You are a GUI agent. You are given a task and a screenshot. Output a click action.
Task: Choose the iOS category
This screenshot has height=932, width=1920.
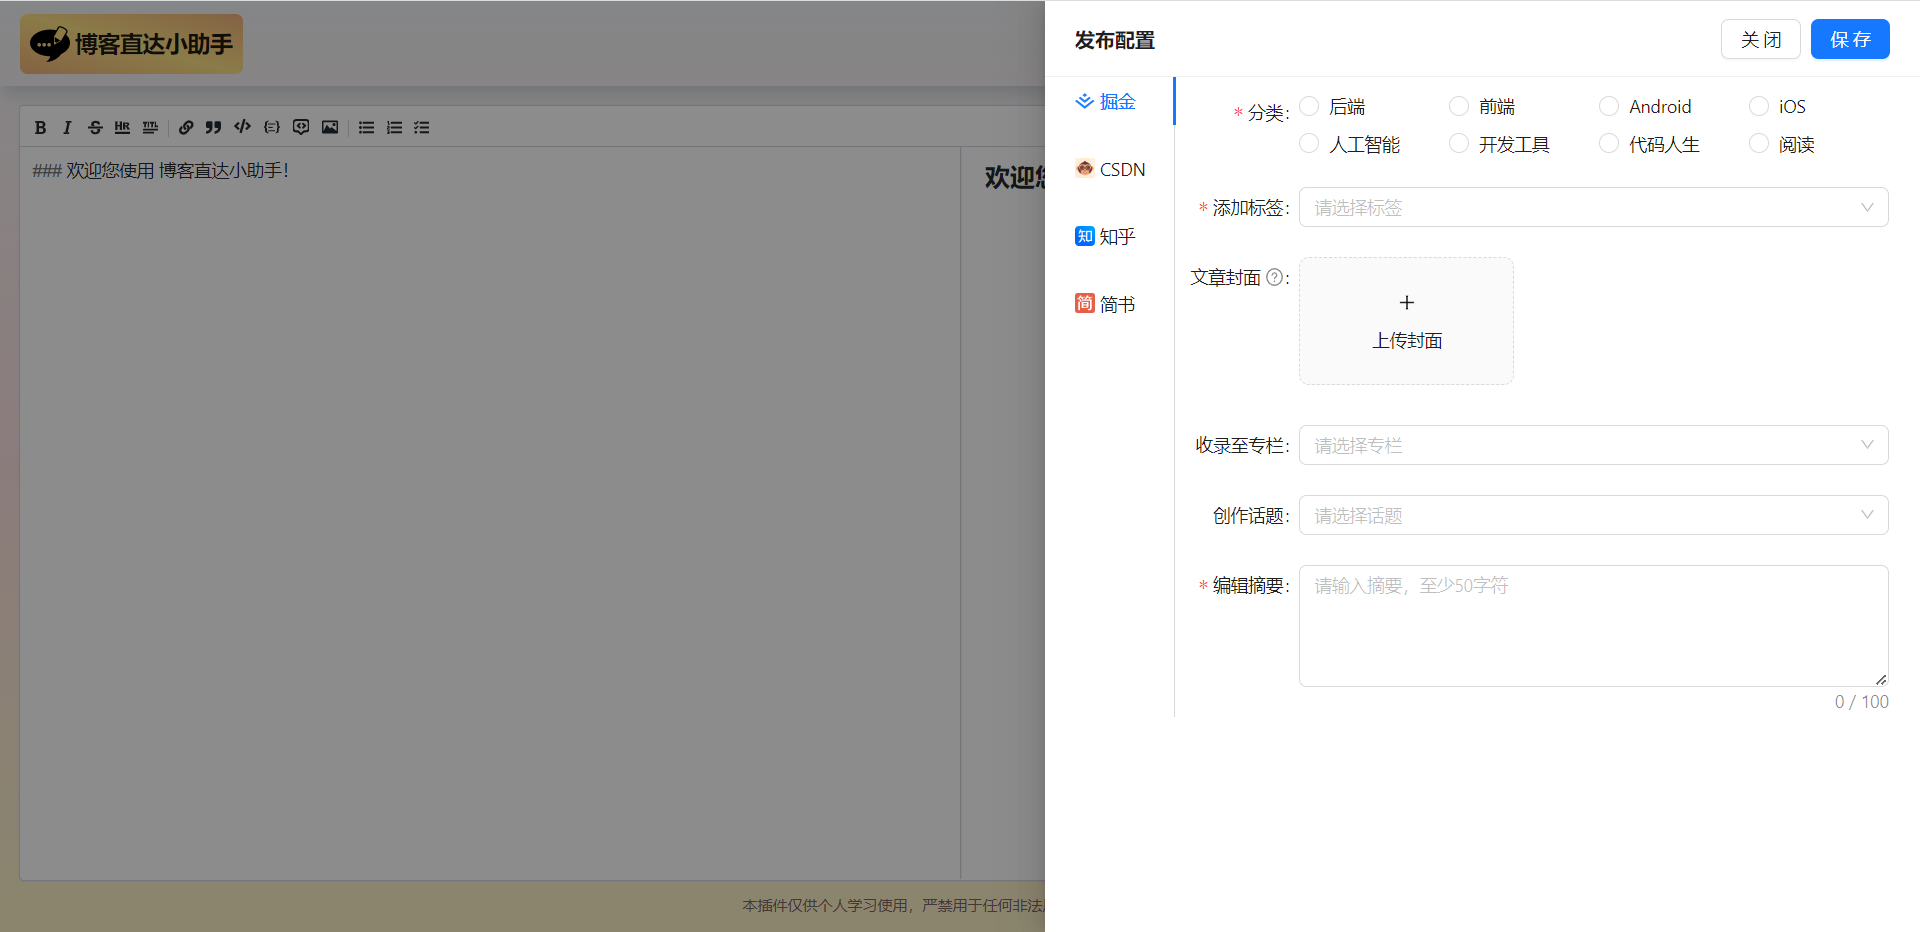(x=1759, y=106)
